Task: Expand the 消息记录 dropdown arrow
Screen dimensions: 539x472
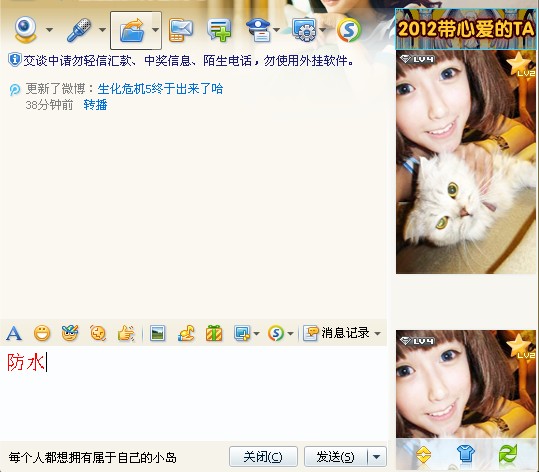Action: tap(377, 333)
